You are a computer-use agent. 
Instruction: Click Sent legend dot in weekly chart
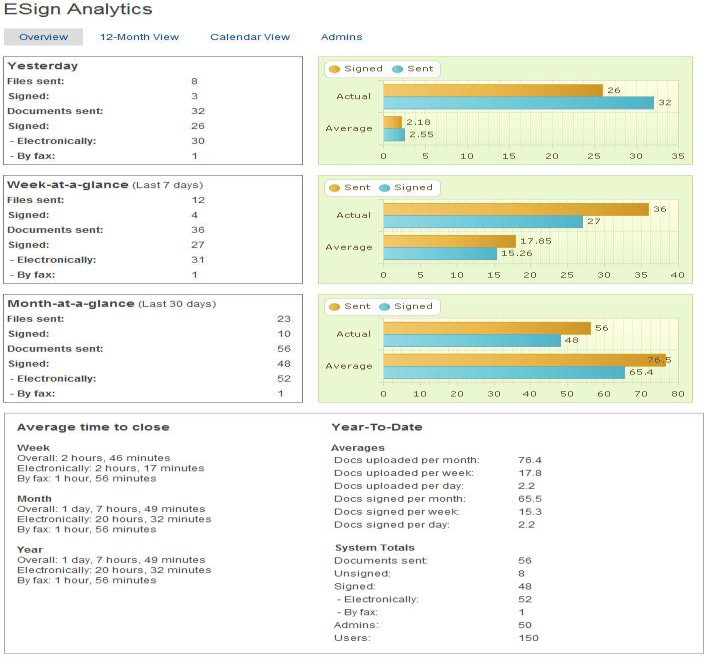(334, 188)
